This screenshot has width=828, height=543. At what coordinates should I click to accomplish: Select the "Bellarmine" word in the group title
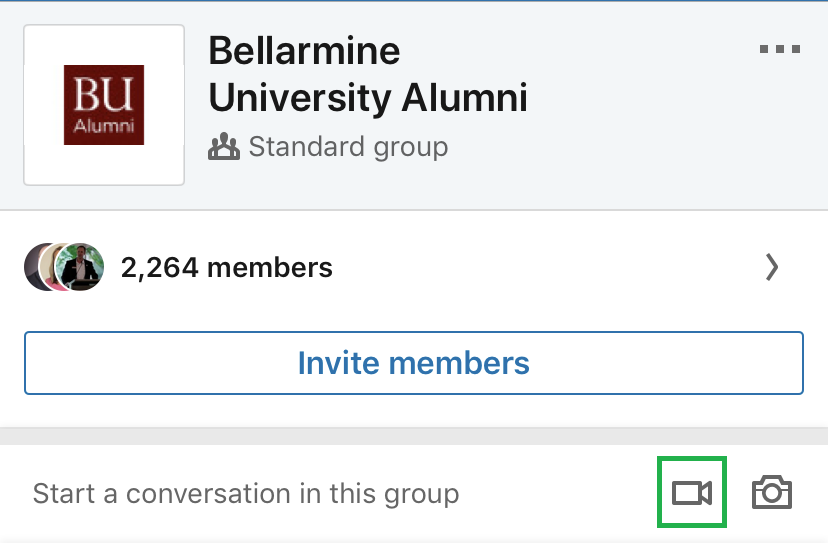(x=304, y=50)
